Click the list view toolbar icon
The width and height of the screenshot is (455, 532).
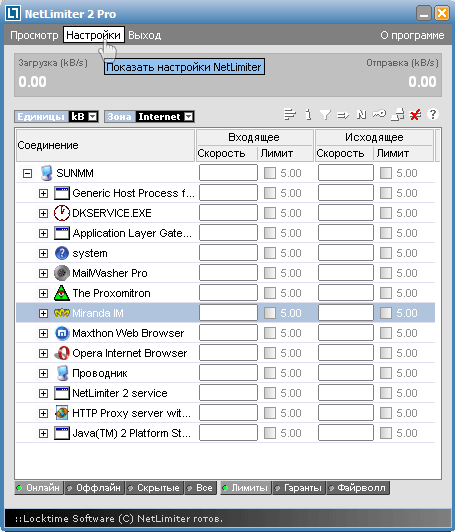tap(290, 115)
